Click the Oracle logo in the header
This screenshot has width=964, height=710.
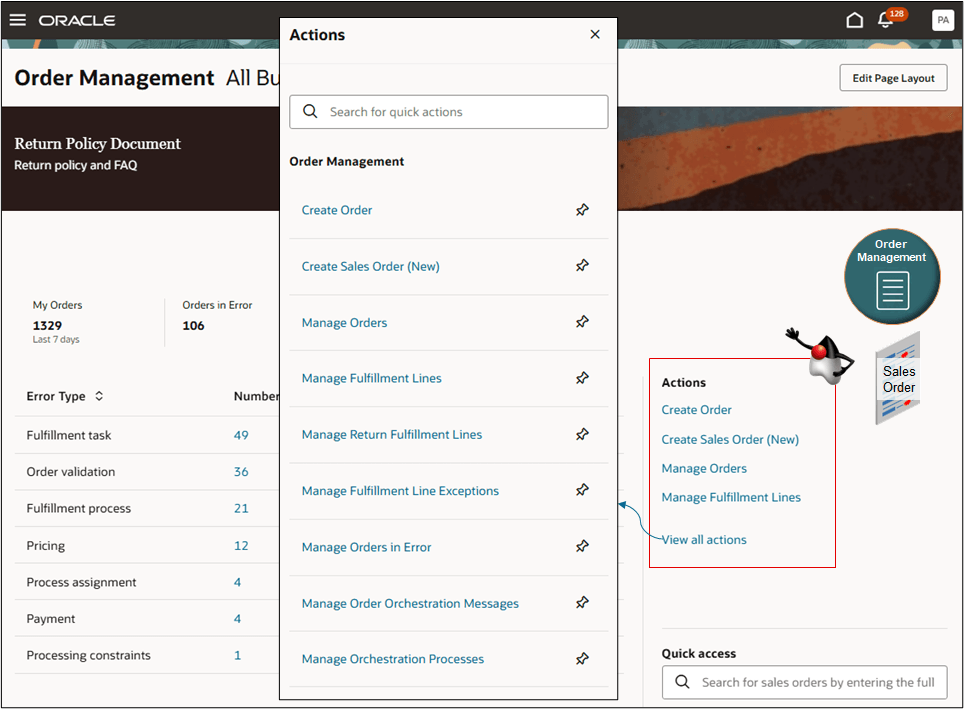pyautogui.click(x=77, y=19)
